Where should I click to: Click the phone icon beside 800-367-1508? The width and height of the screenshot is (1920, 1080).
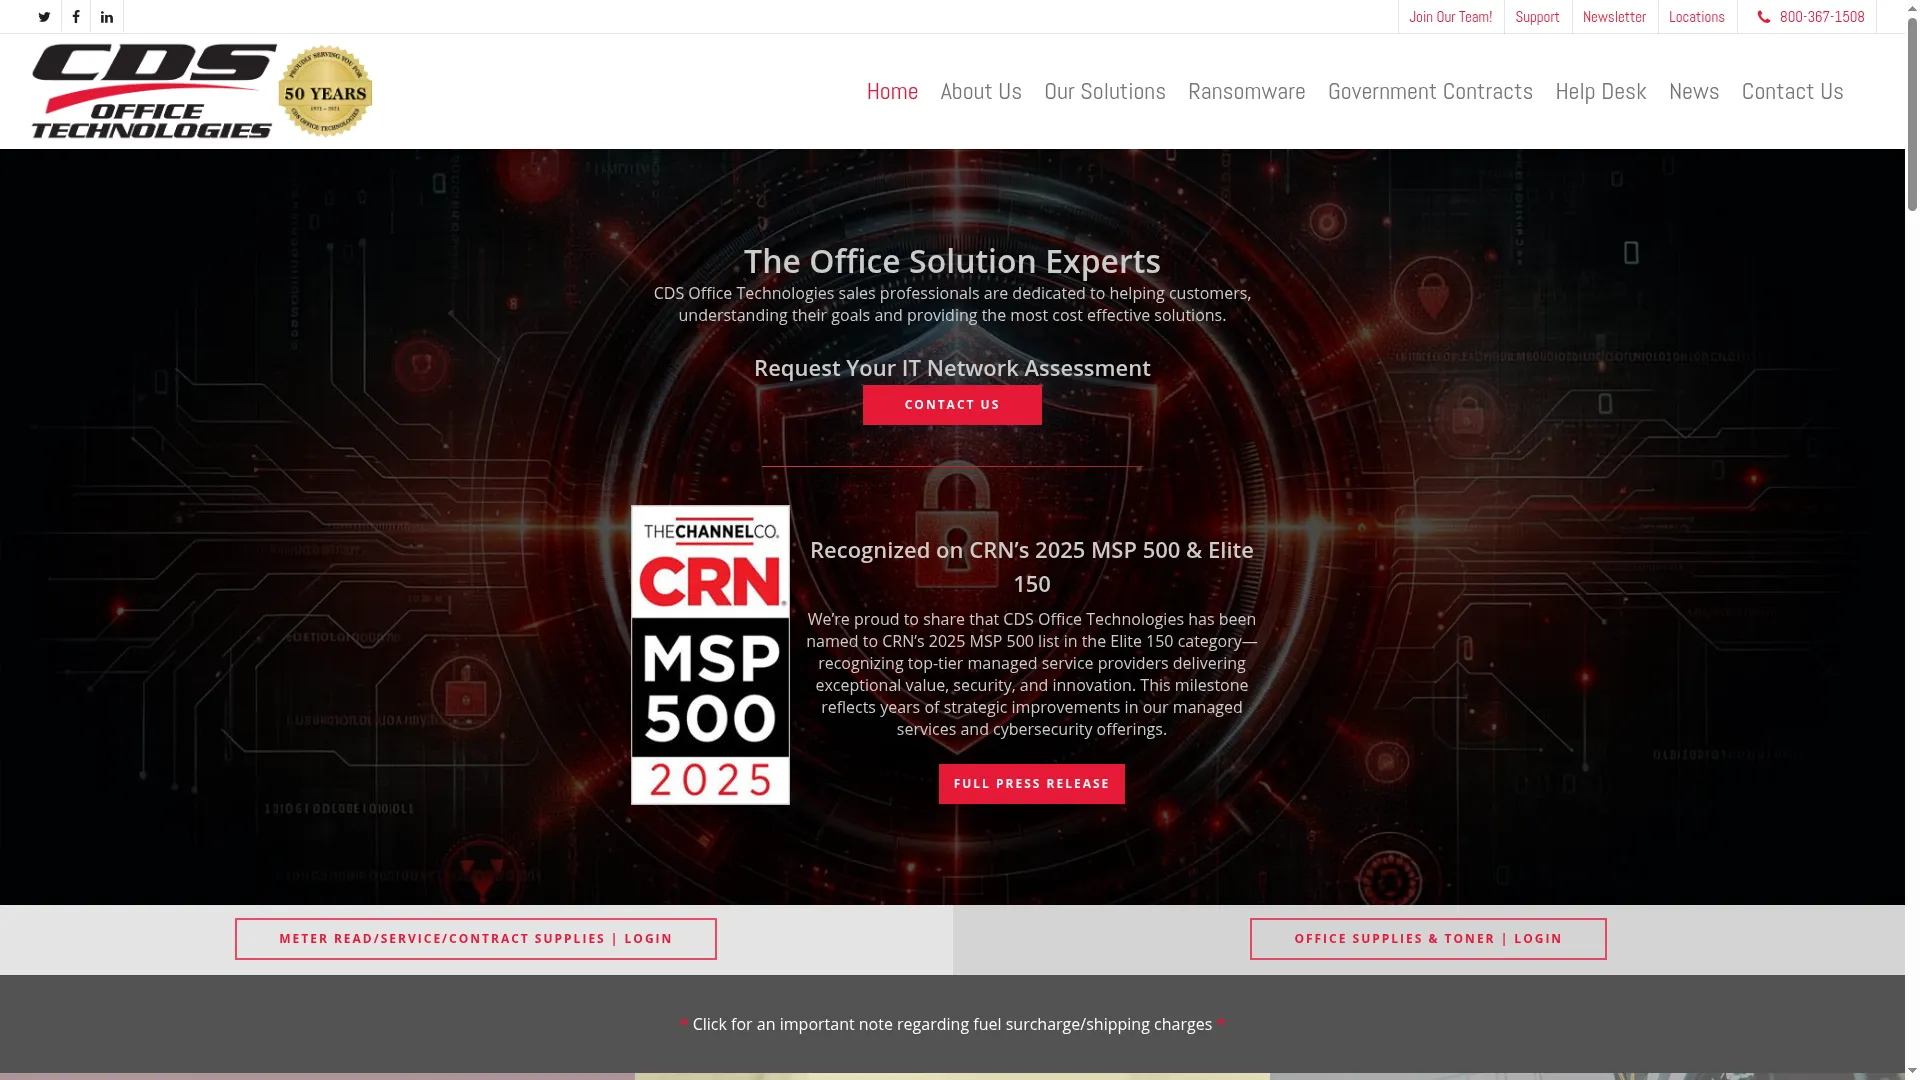[1764, 17]
